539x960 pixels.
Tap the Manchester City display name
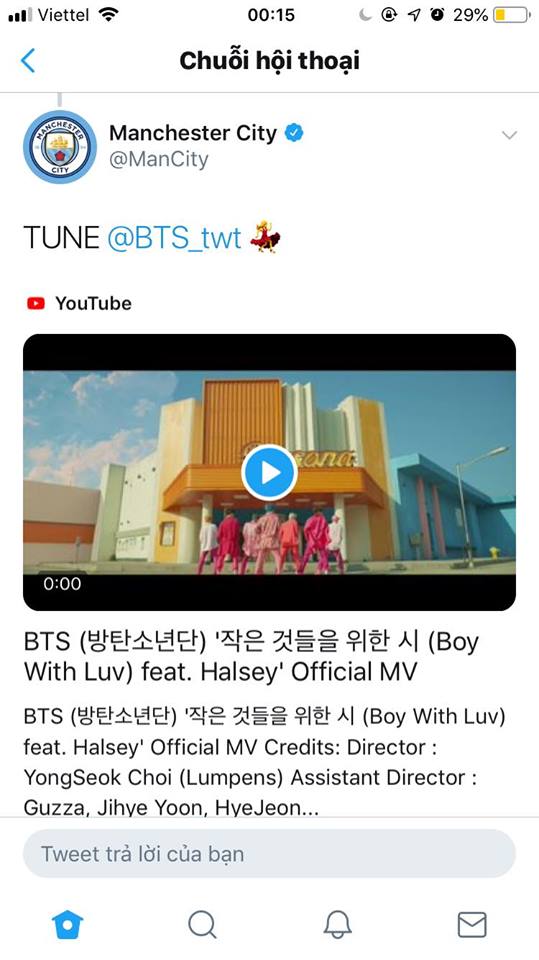[193, 133]
